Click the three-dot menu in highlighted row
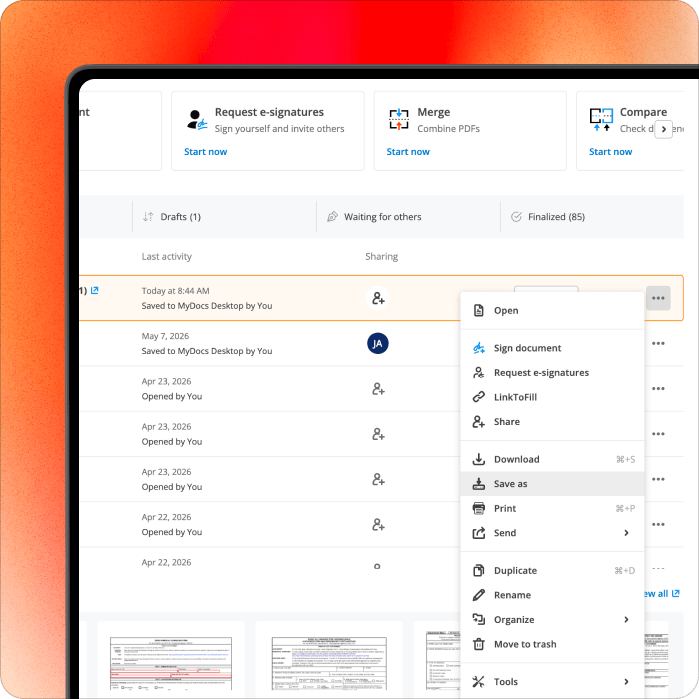The width and height of the screenshot is (699, 699). [x=658, y=298]
